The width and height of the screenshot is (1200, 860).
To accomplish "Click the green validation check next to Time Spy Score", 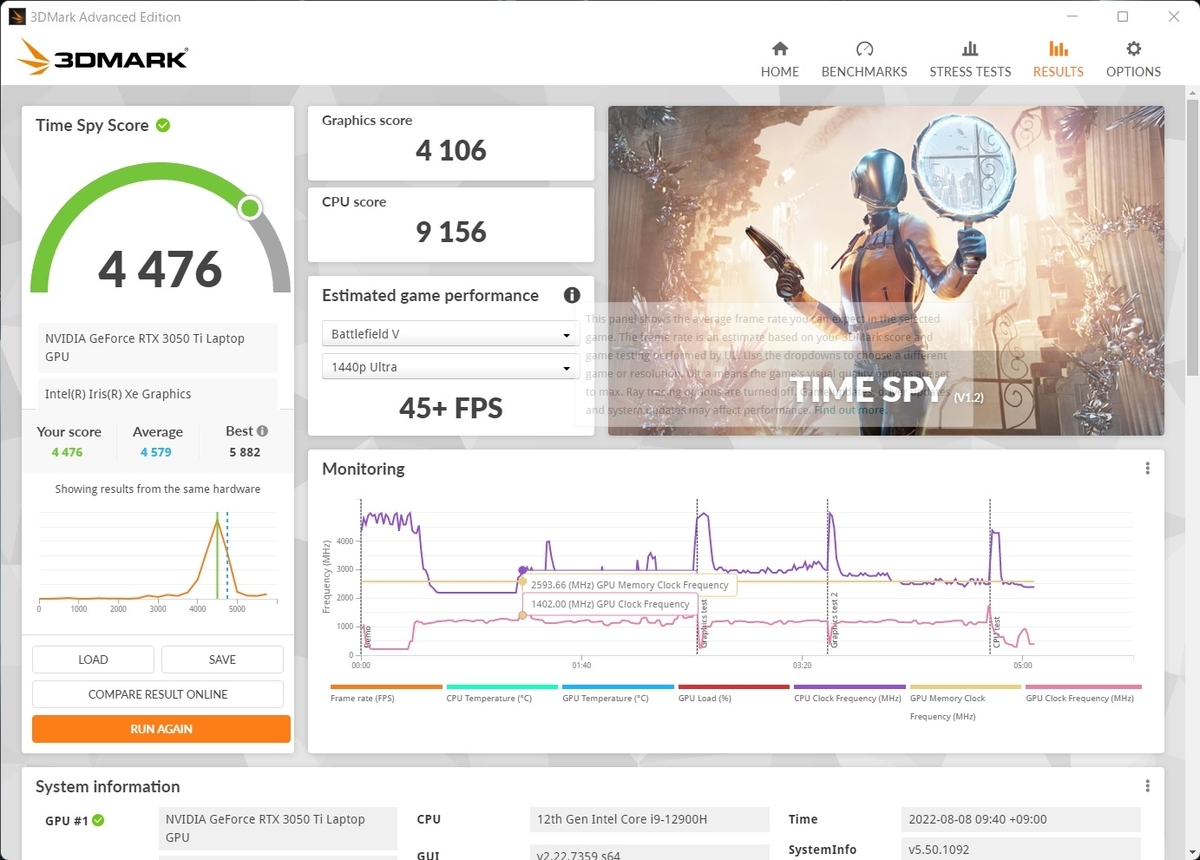I will (163, 125).
